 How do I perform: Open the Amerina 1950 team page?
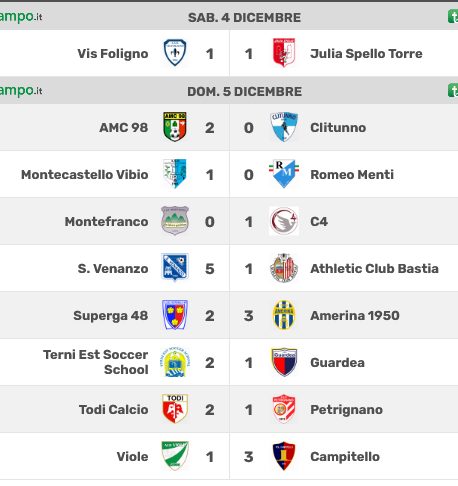(x=355, y=315)
